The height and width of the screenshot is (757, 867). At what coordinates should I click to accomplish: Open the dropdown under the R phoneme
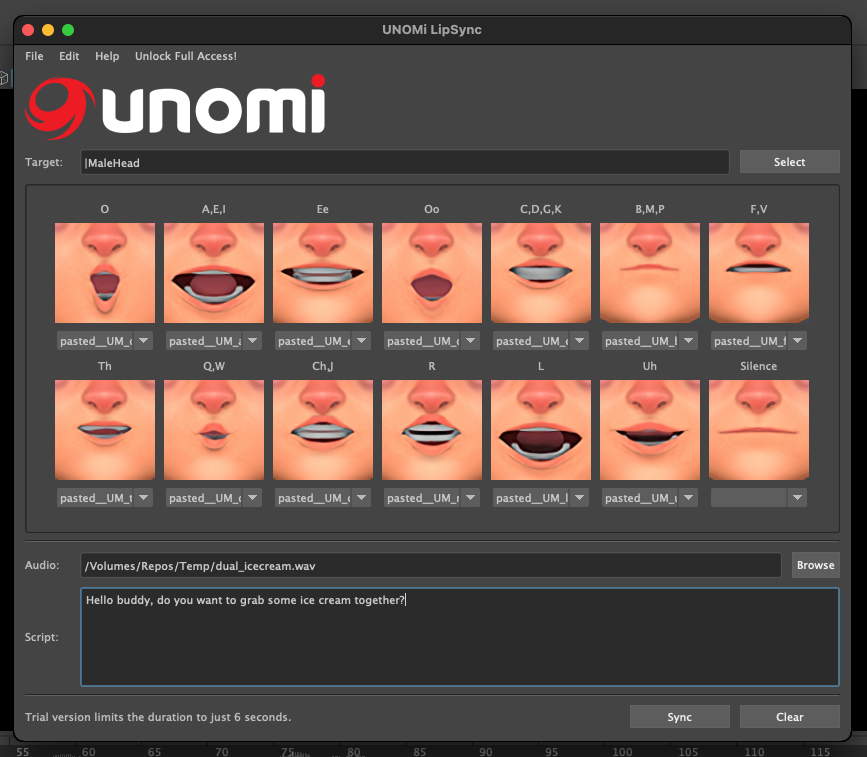(x=431, y=498)
